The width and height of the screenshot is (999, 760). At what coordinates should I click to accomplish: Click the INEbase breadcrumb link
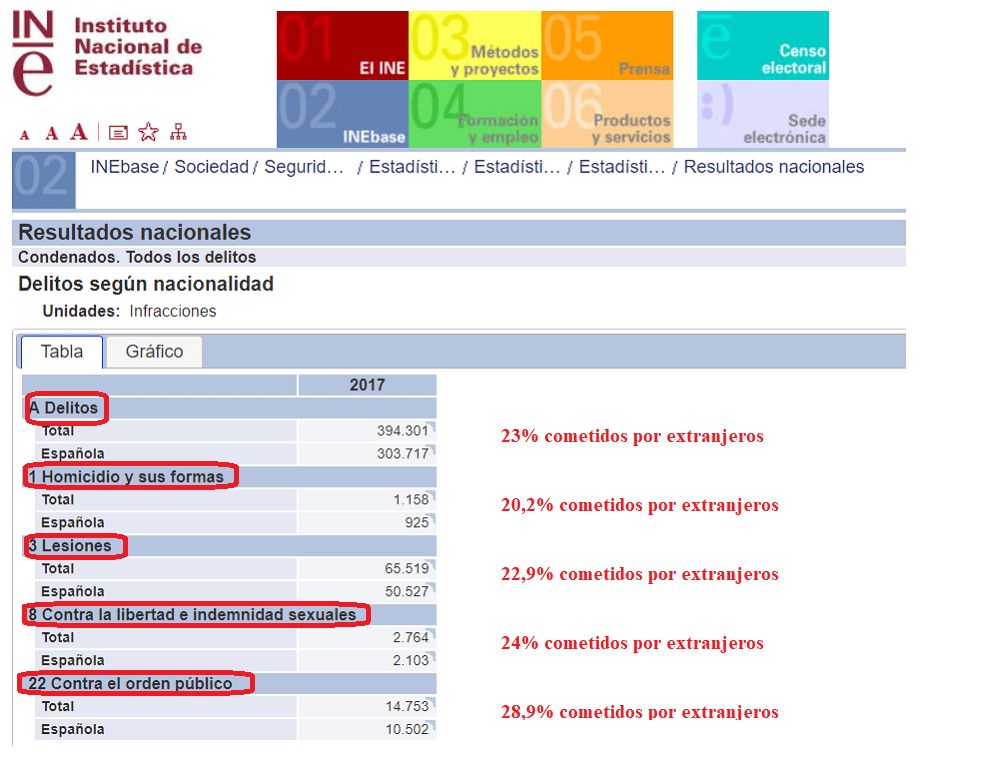point(124,167)
